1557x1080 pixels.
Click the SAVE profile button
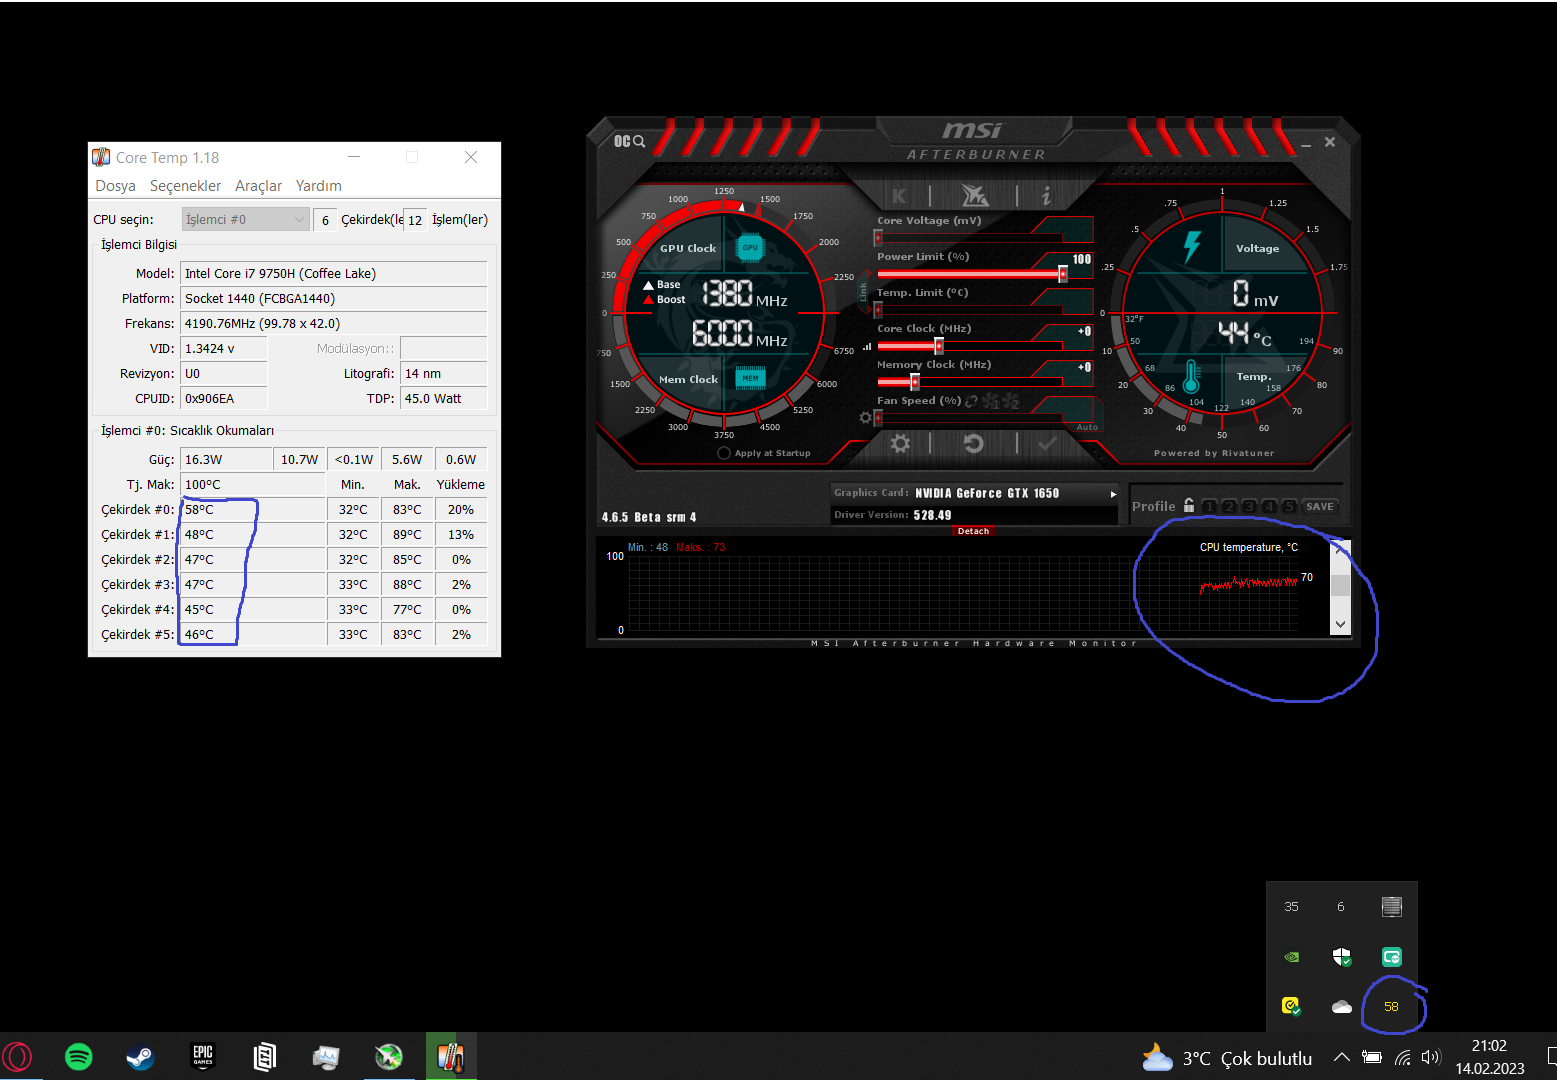(x=1320, y=506)
